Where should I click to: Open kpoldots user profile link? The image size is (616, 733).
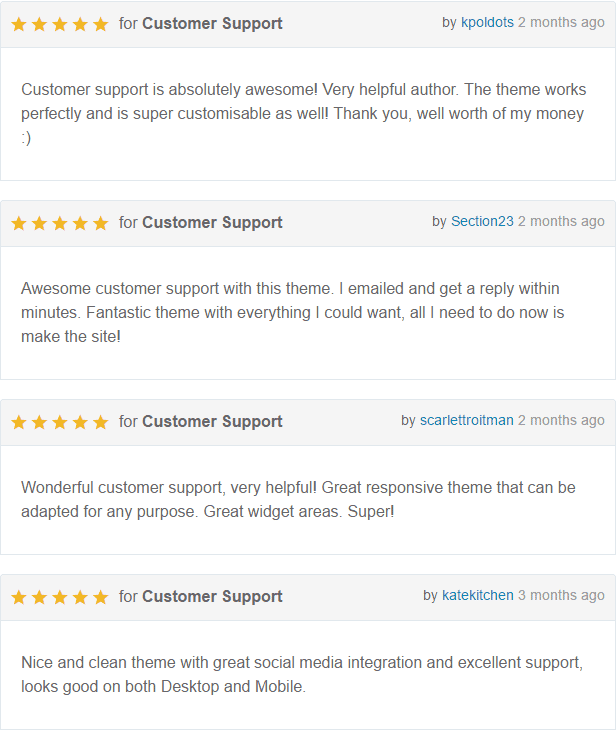pos(487,22)
